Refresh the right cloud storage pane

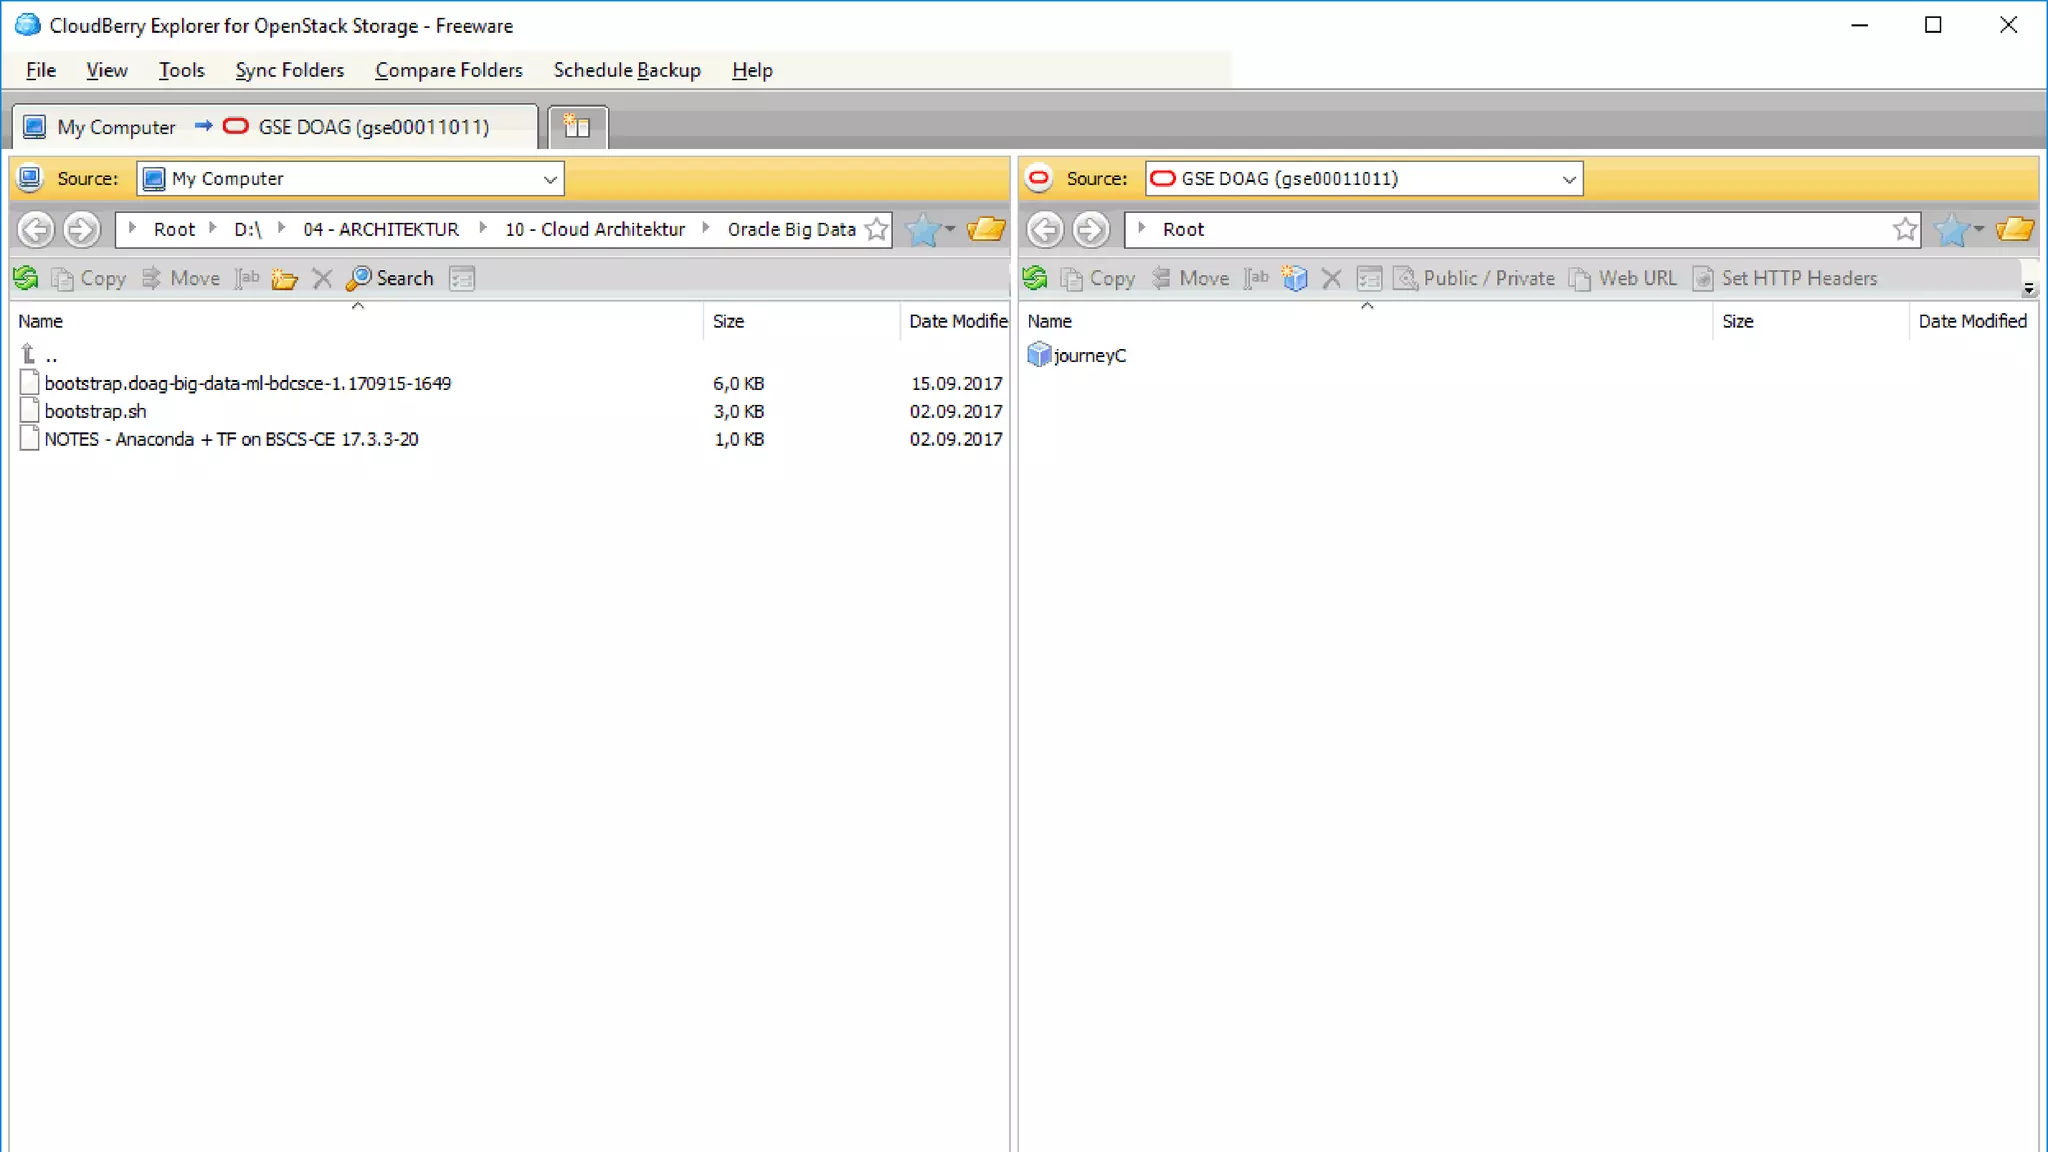tap(1035, 278)
